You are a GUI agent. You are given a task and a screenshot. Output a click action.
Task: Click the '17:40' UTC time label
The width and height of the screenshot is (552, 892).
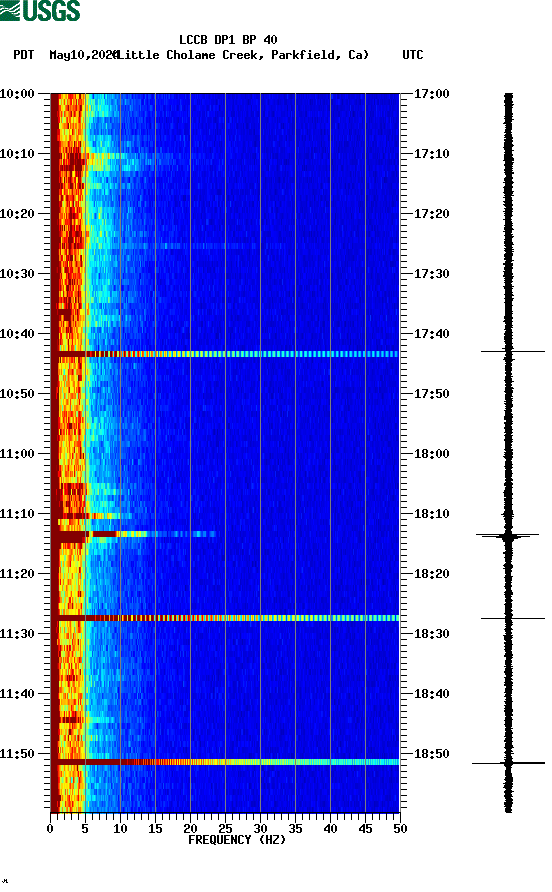pyautogui.click(x=431, y=333)
